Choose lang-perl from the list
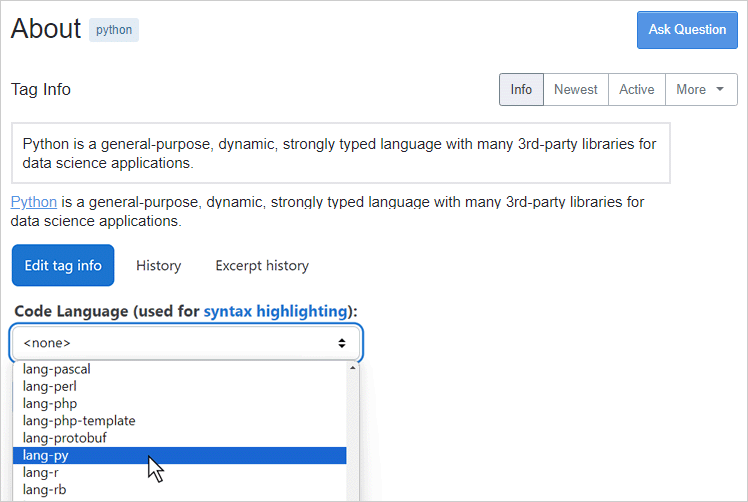This screenshot has width=748, height=502. click(50, 386)
